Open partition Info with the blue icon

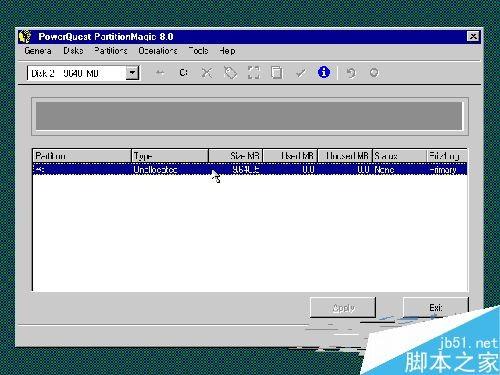(324, 72)
